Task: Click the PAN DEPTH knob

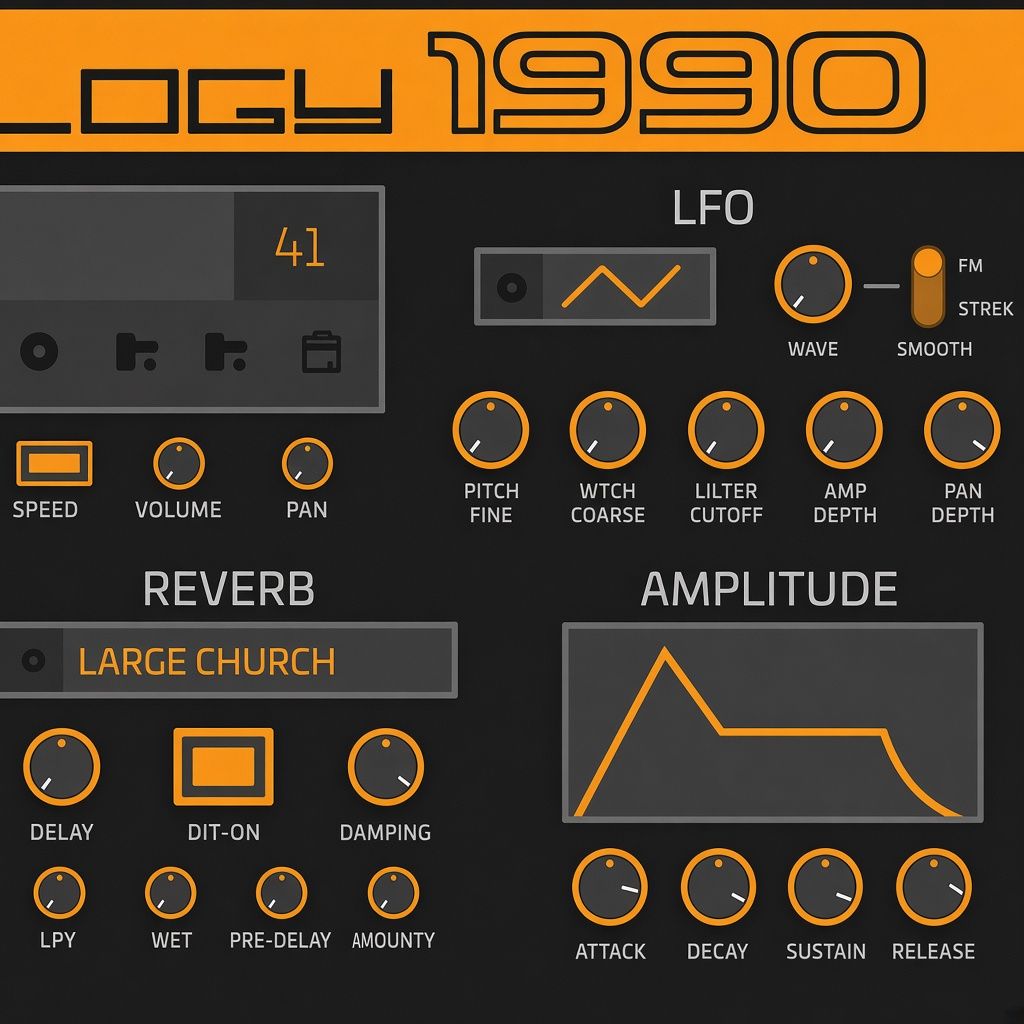Action: click(x=962, y=430)
